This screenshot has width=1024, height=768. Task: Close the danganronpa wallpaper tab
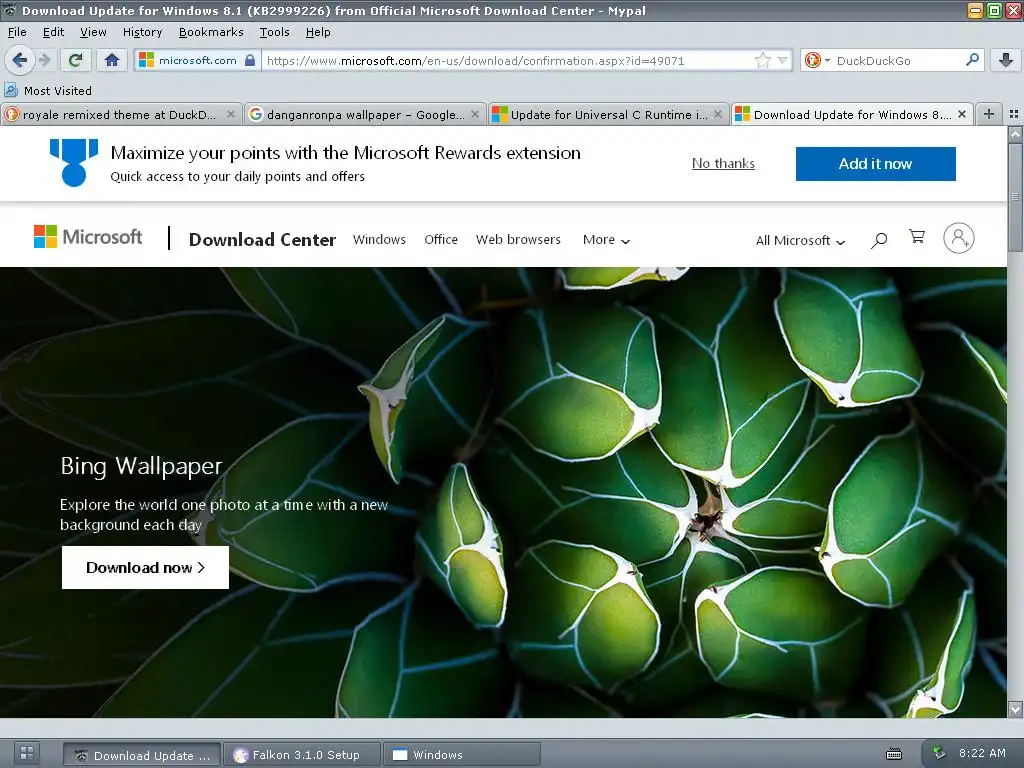pyautogui.click(x=475, y=114)
